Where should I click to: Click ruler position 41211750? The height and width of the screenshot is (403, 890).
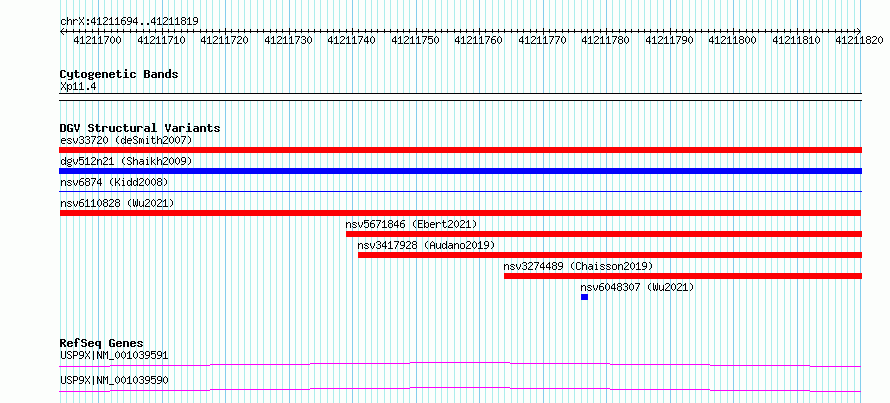[415, 40]
